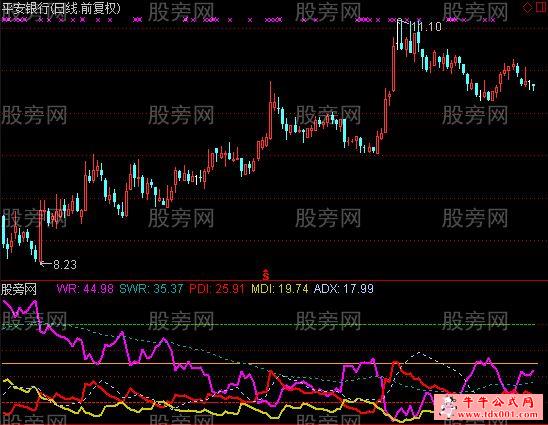The height and width of the screenshot is (425, 548).
Task: Click the red divider between chart and indicator
Action: coord(274,281)
